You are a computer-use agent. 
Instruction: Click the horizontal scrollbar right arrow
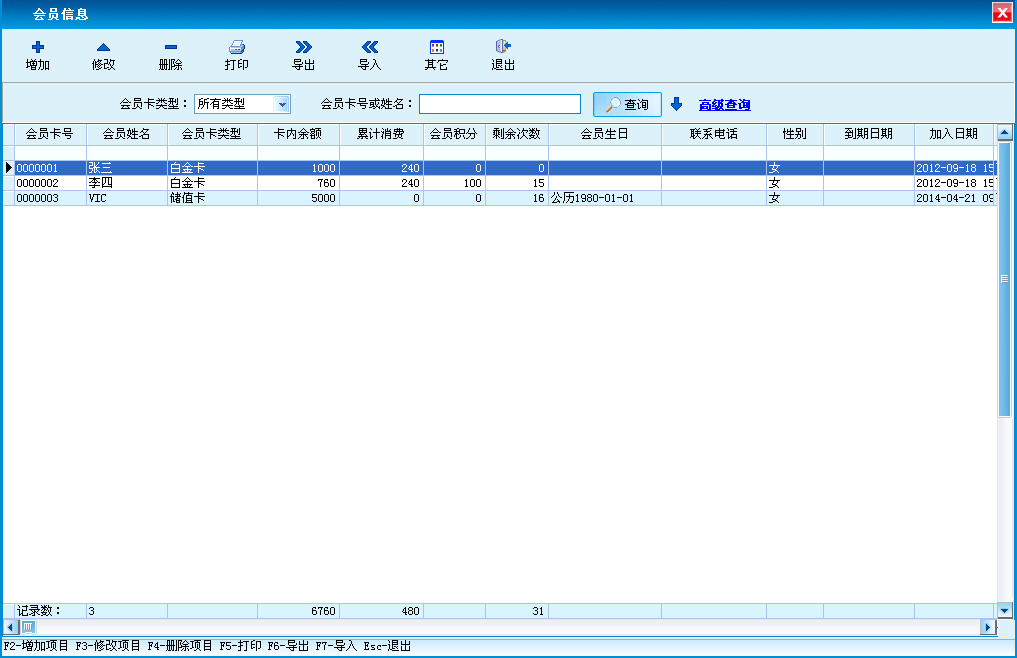pyautogui.click(x=988, y=627)
